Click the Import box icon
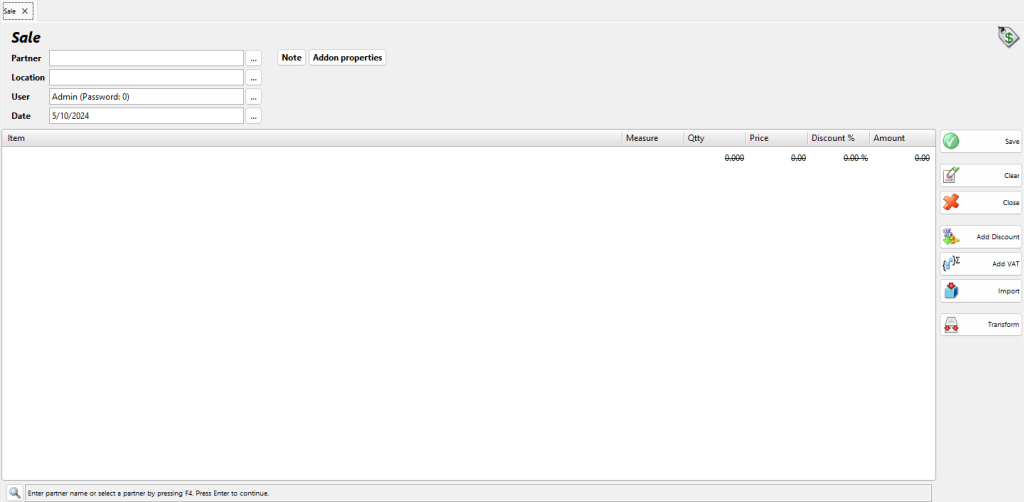 pyautogui.click(x=951, y=291)
